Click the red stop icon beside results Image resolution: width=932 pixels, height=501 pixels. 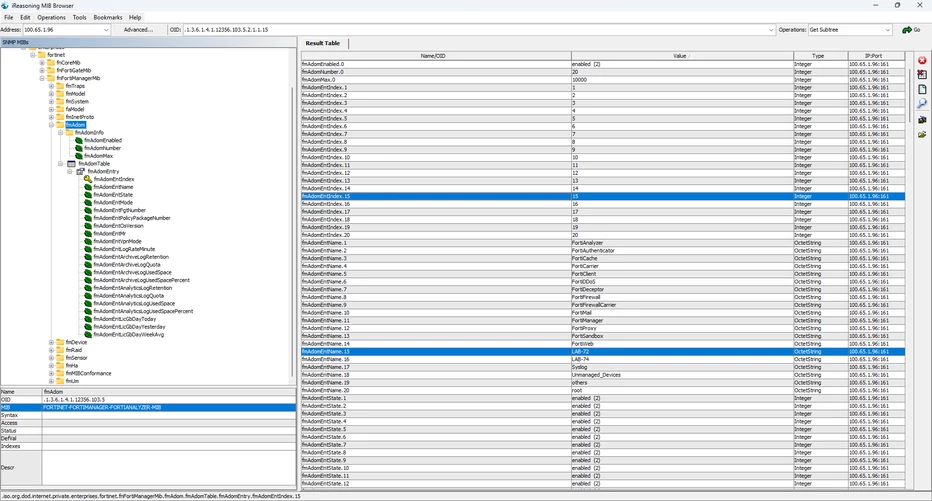[922, 60]
